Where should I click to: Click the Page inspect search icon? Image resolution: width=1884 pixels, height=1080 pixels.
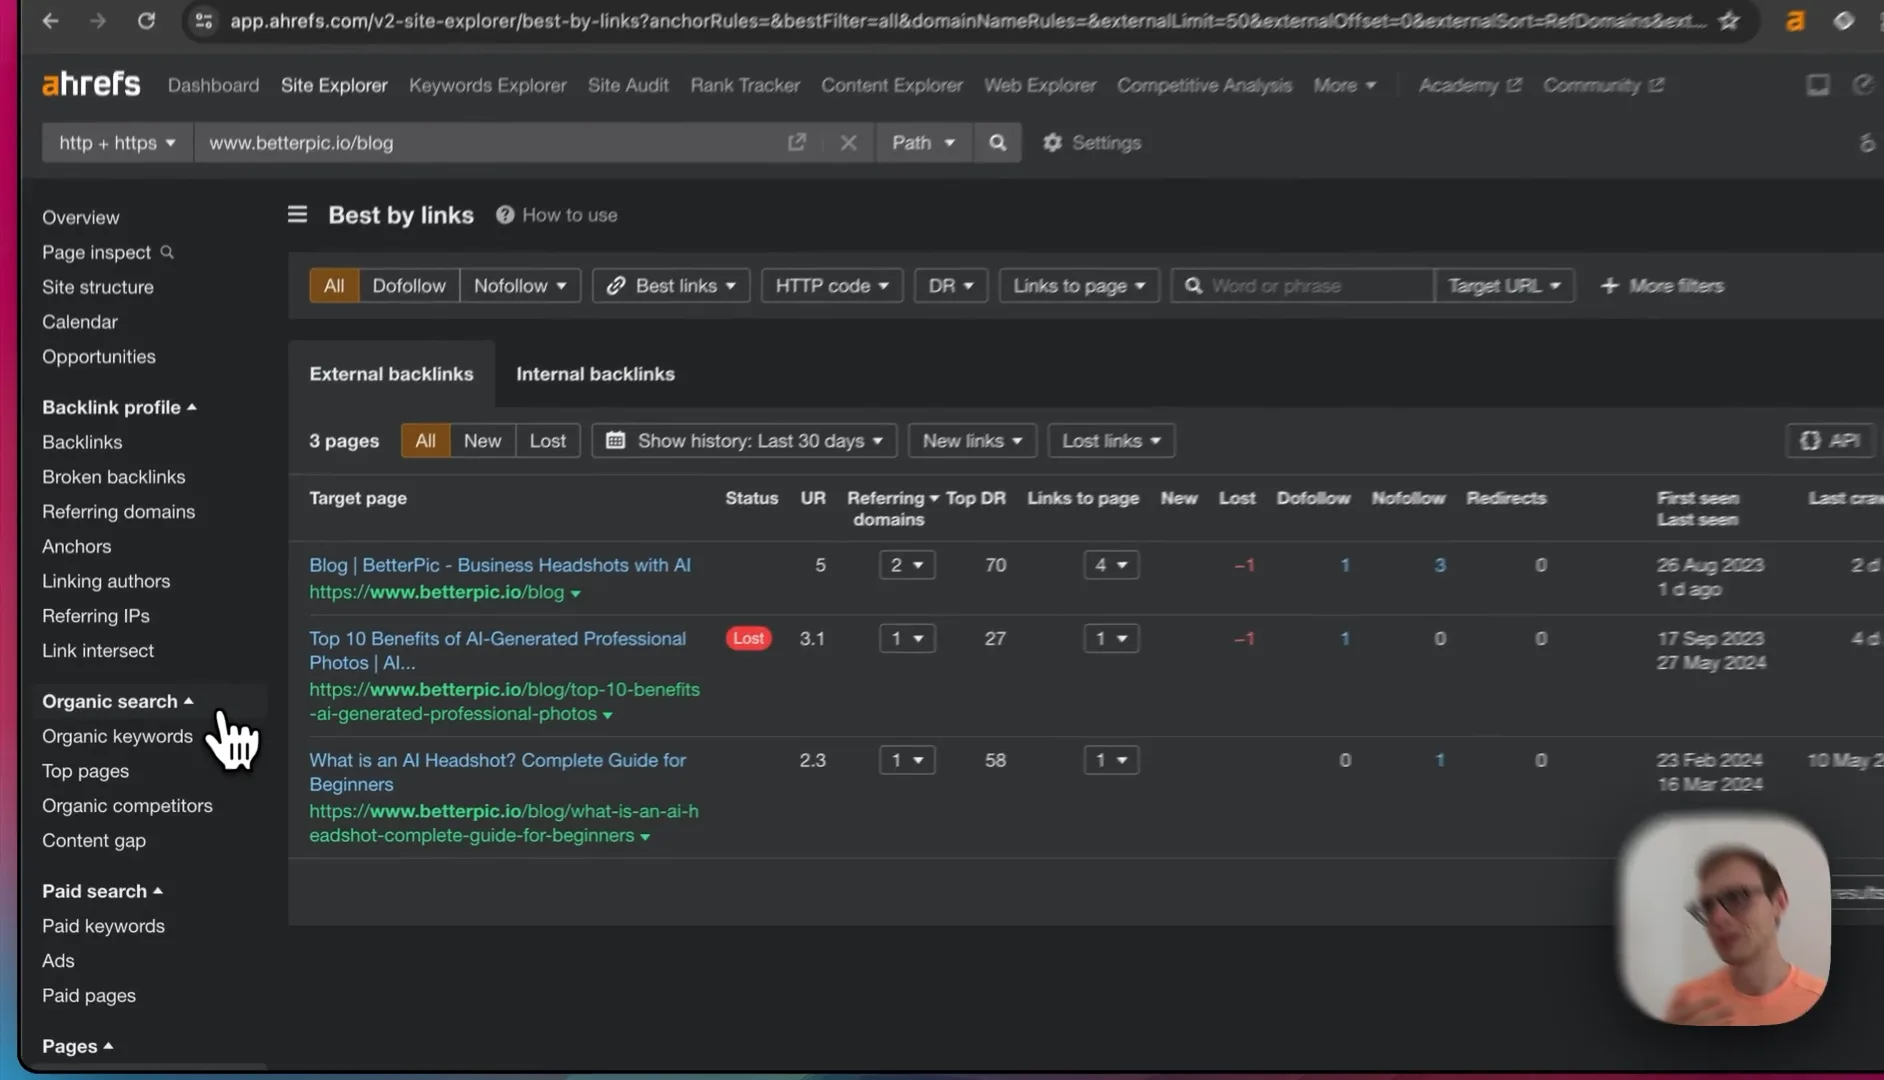pyautogui.click(x=167, y=252)
